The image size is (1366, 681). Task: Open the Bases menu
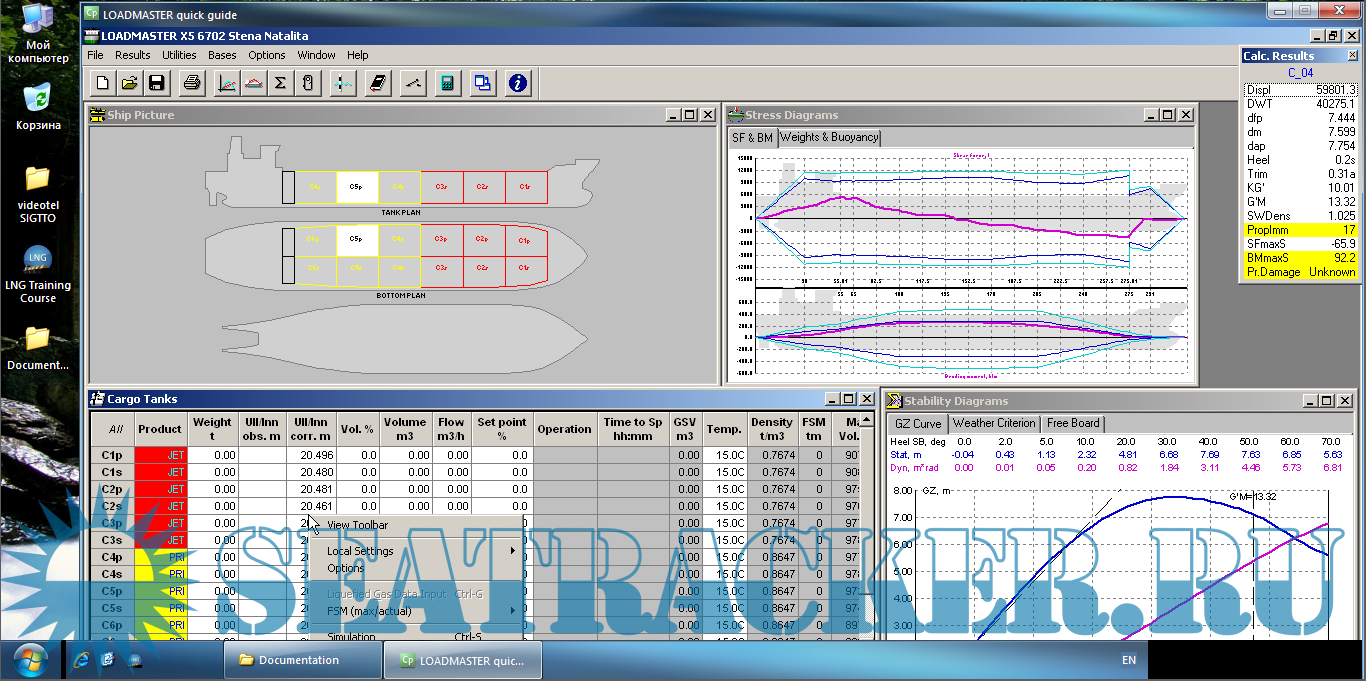(x=222, y=55)
